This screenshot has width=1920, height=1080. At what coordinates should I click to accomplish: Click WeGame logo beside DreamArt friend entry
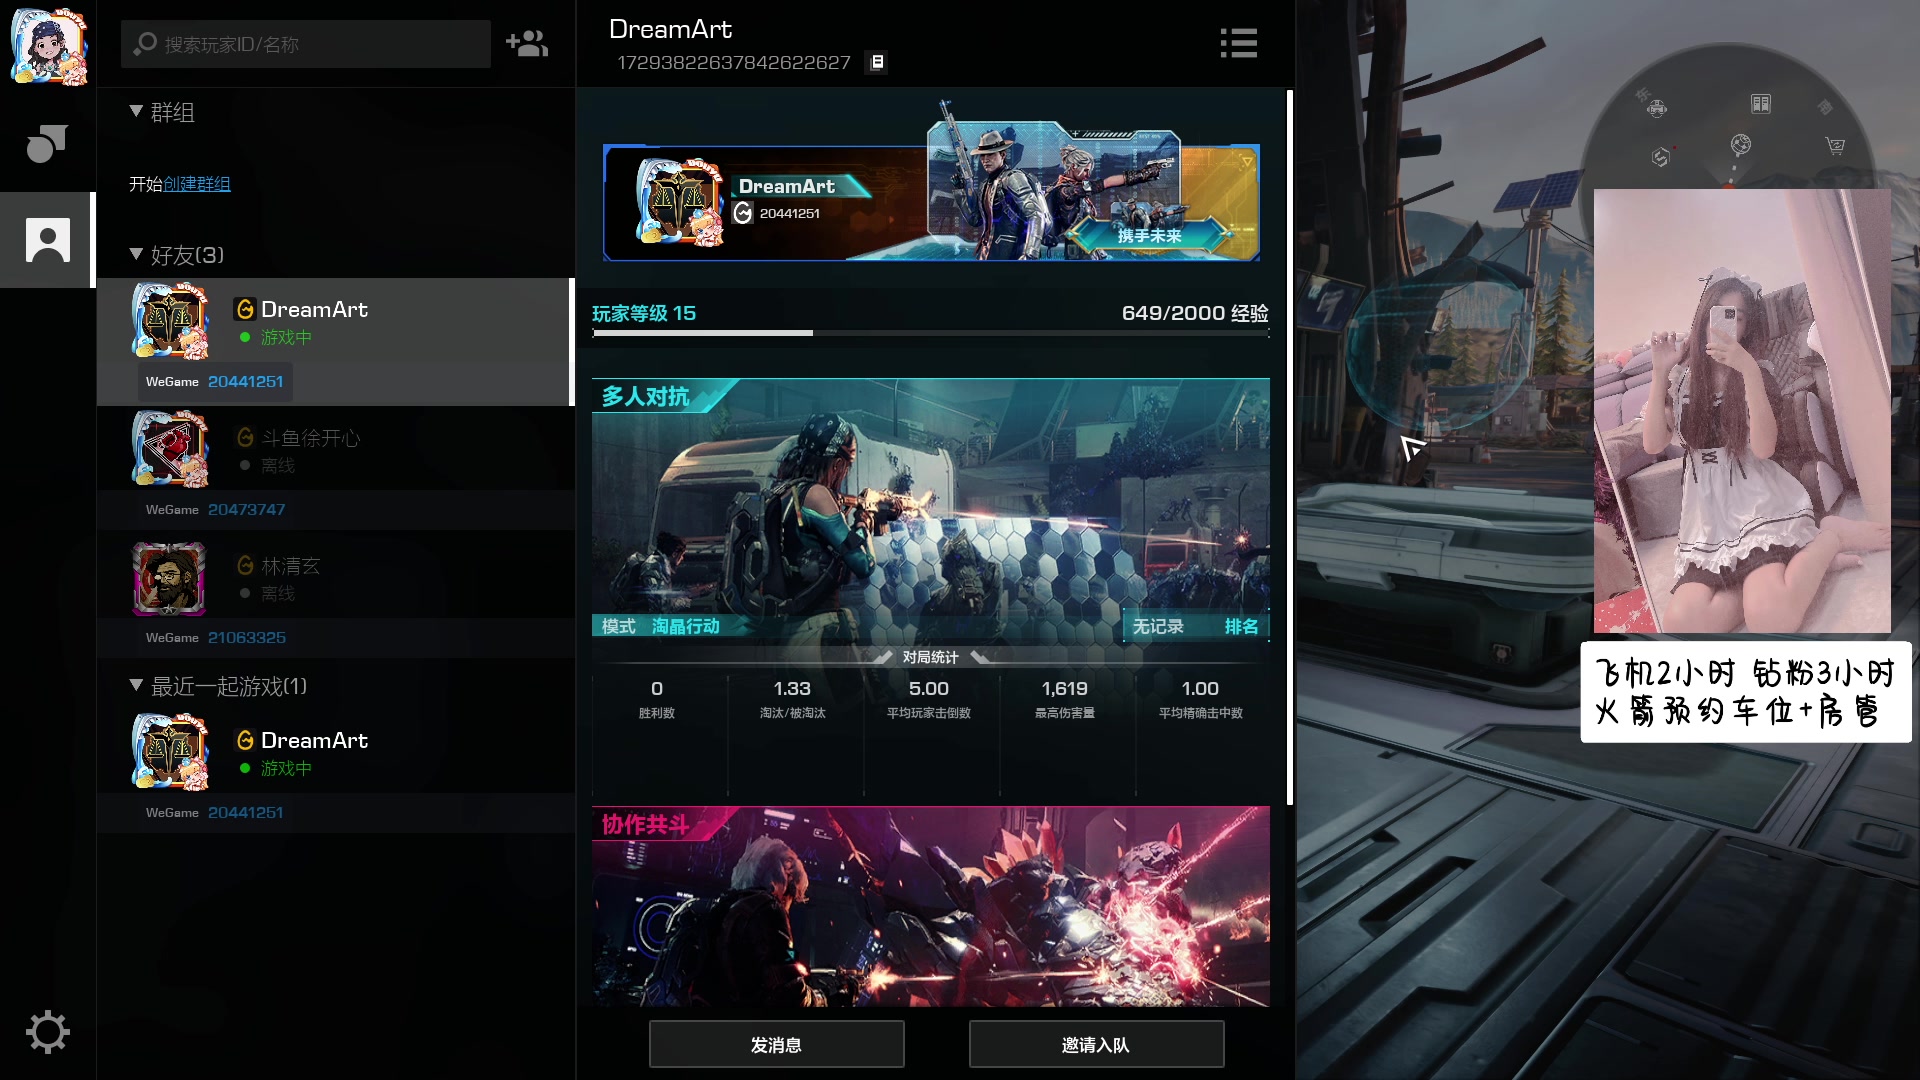click(245, 309)
